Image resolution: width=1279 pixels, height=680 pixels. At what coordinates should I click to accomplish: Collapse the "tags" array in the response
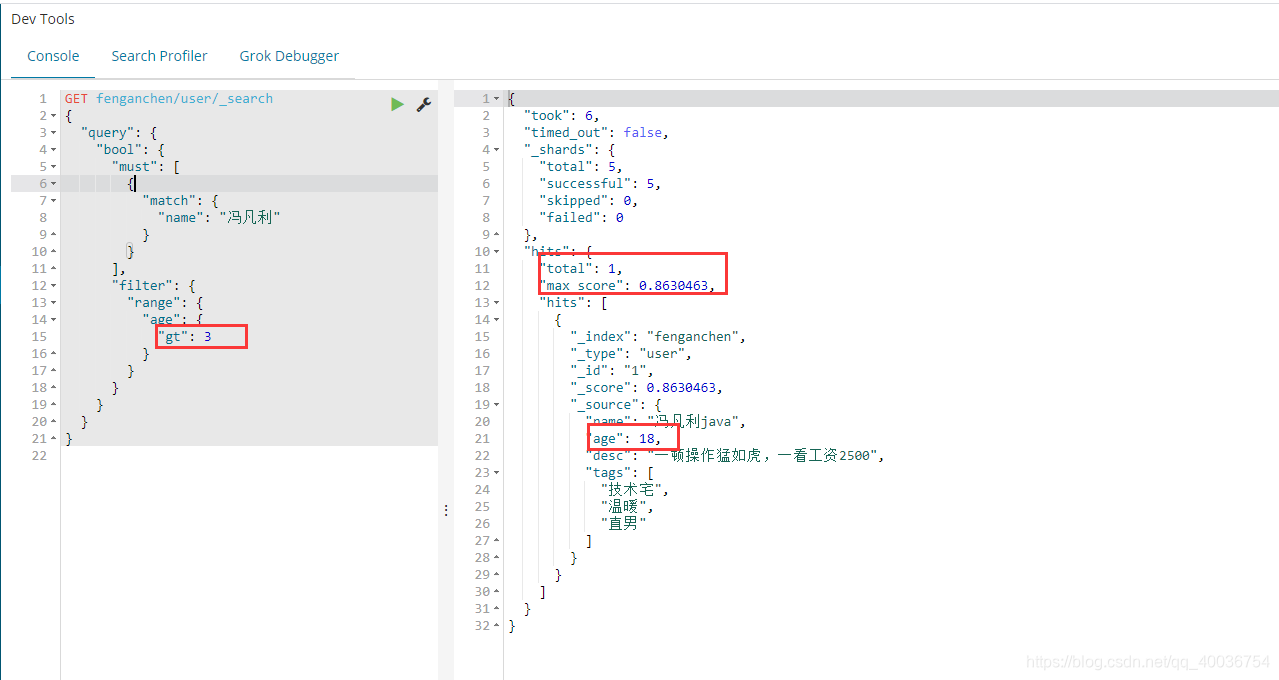tap(497, 473)
